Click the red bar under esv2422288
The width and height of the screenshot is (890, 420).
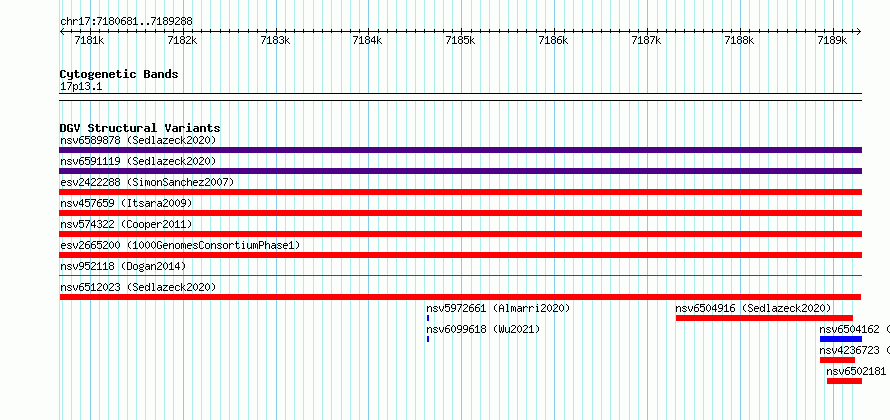(x=460, y=192)
